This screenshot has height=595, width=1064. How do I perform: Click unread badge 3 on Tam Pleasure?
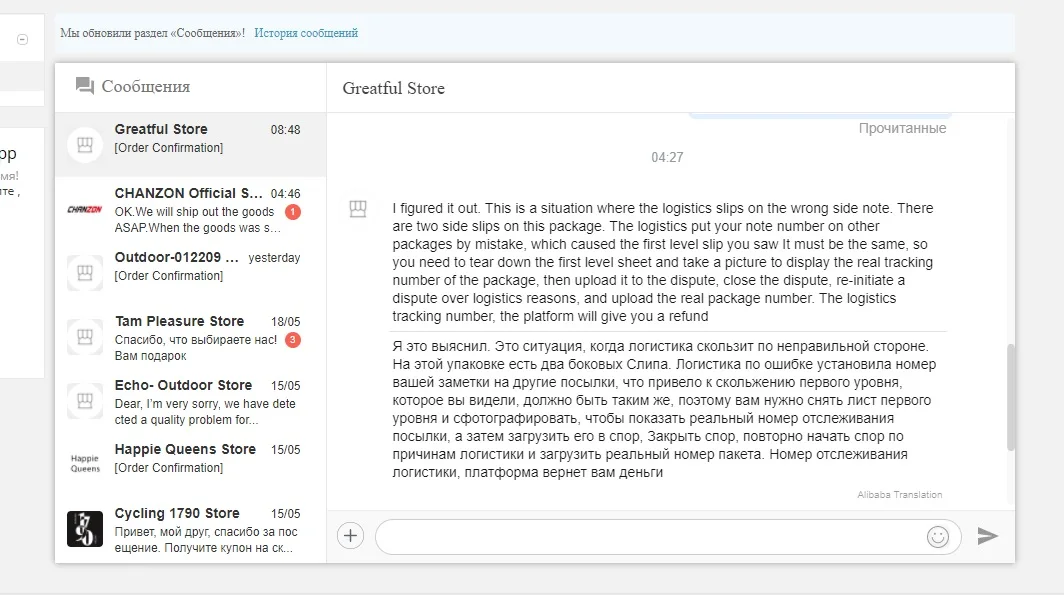click(293, 340)
